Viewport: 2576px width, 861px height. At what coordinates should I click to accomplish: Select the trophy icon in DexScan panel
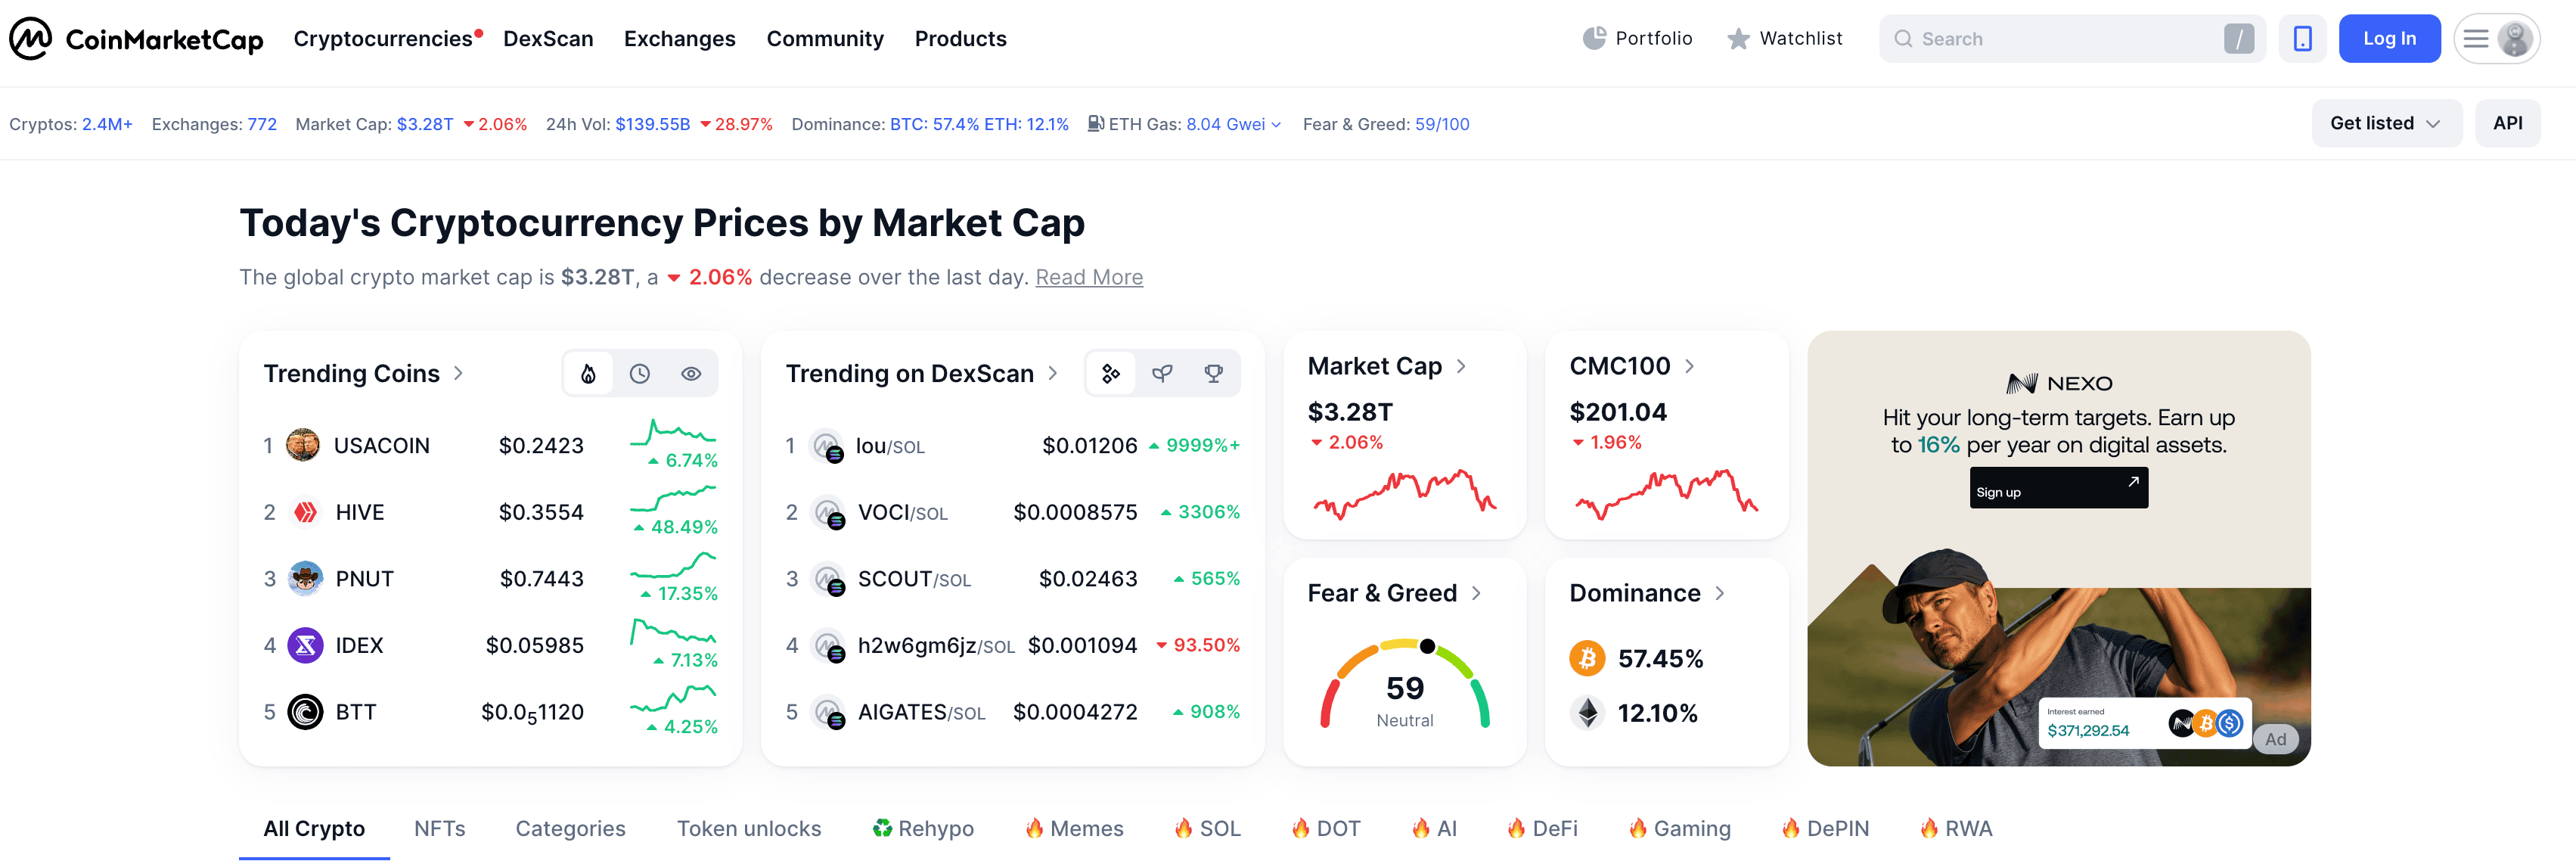[x=1213, y=373]
